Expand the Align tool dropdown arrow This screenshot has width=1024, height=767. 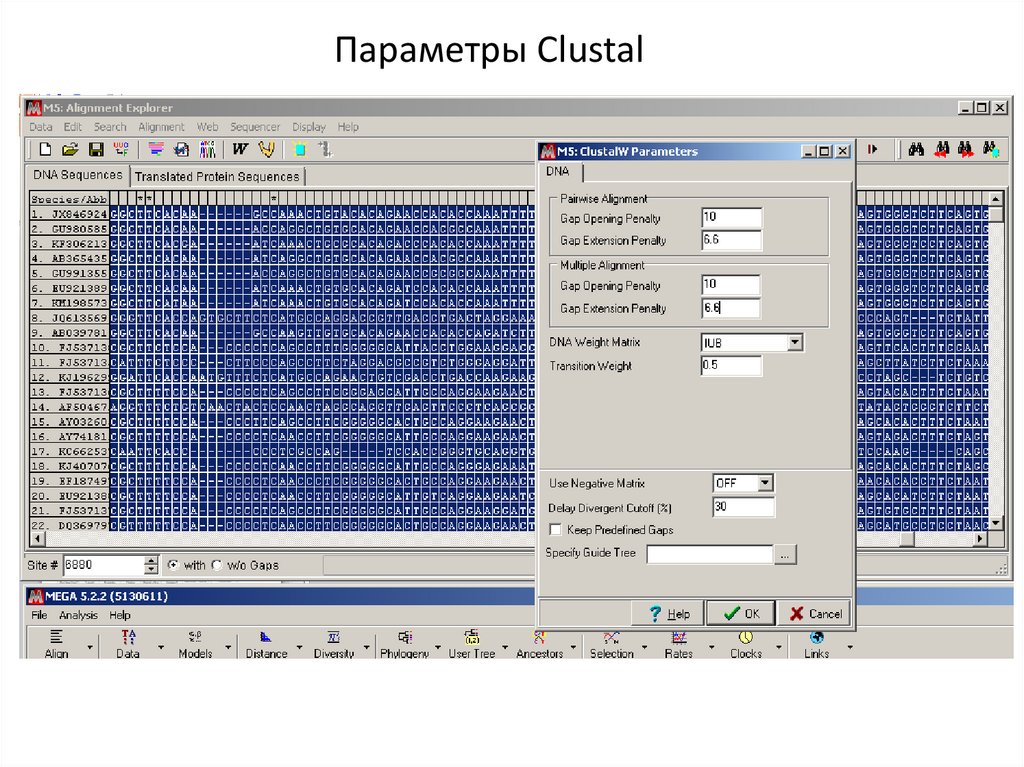[91, 647]
